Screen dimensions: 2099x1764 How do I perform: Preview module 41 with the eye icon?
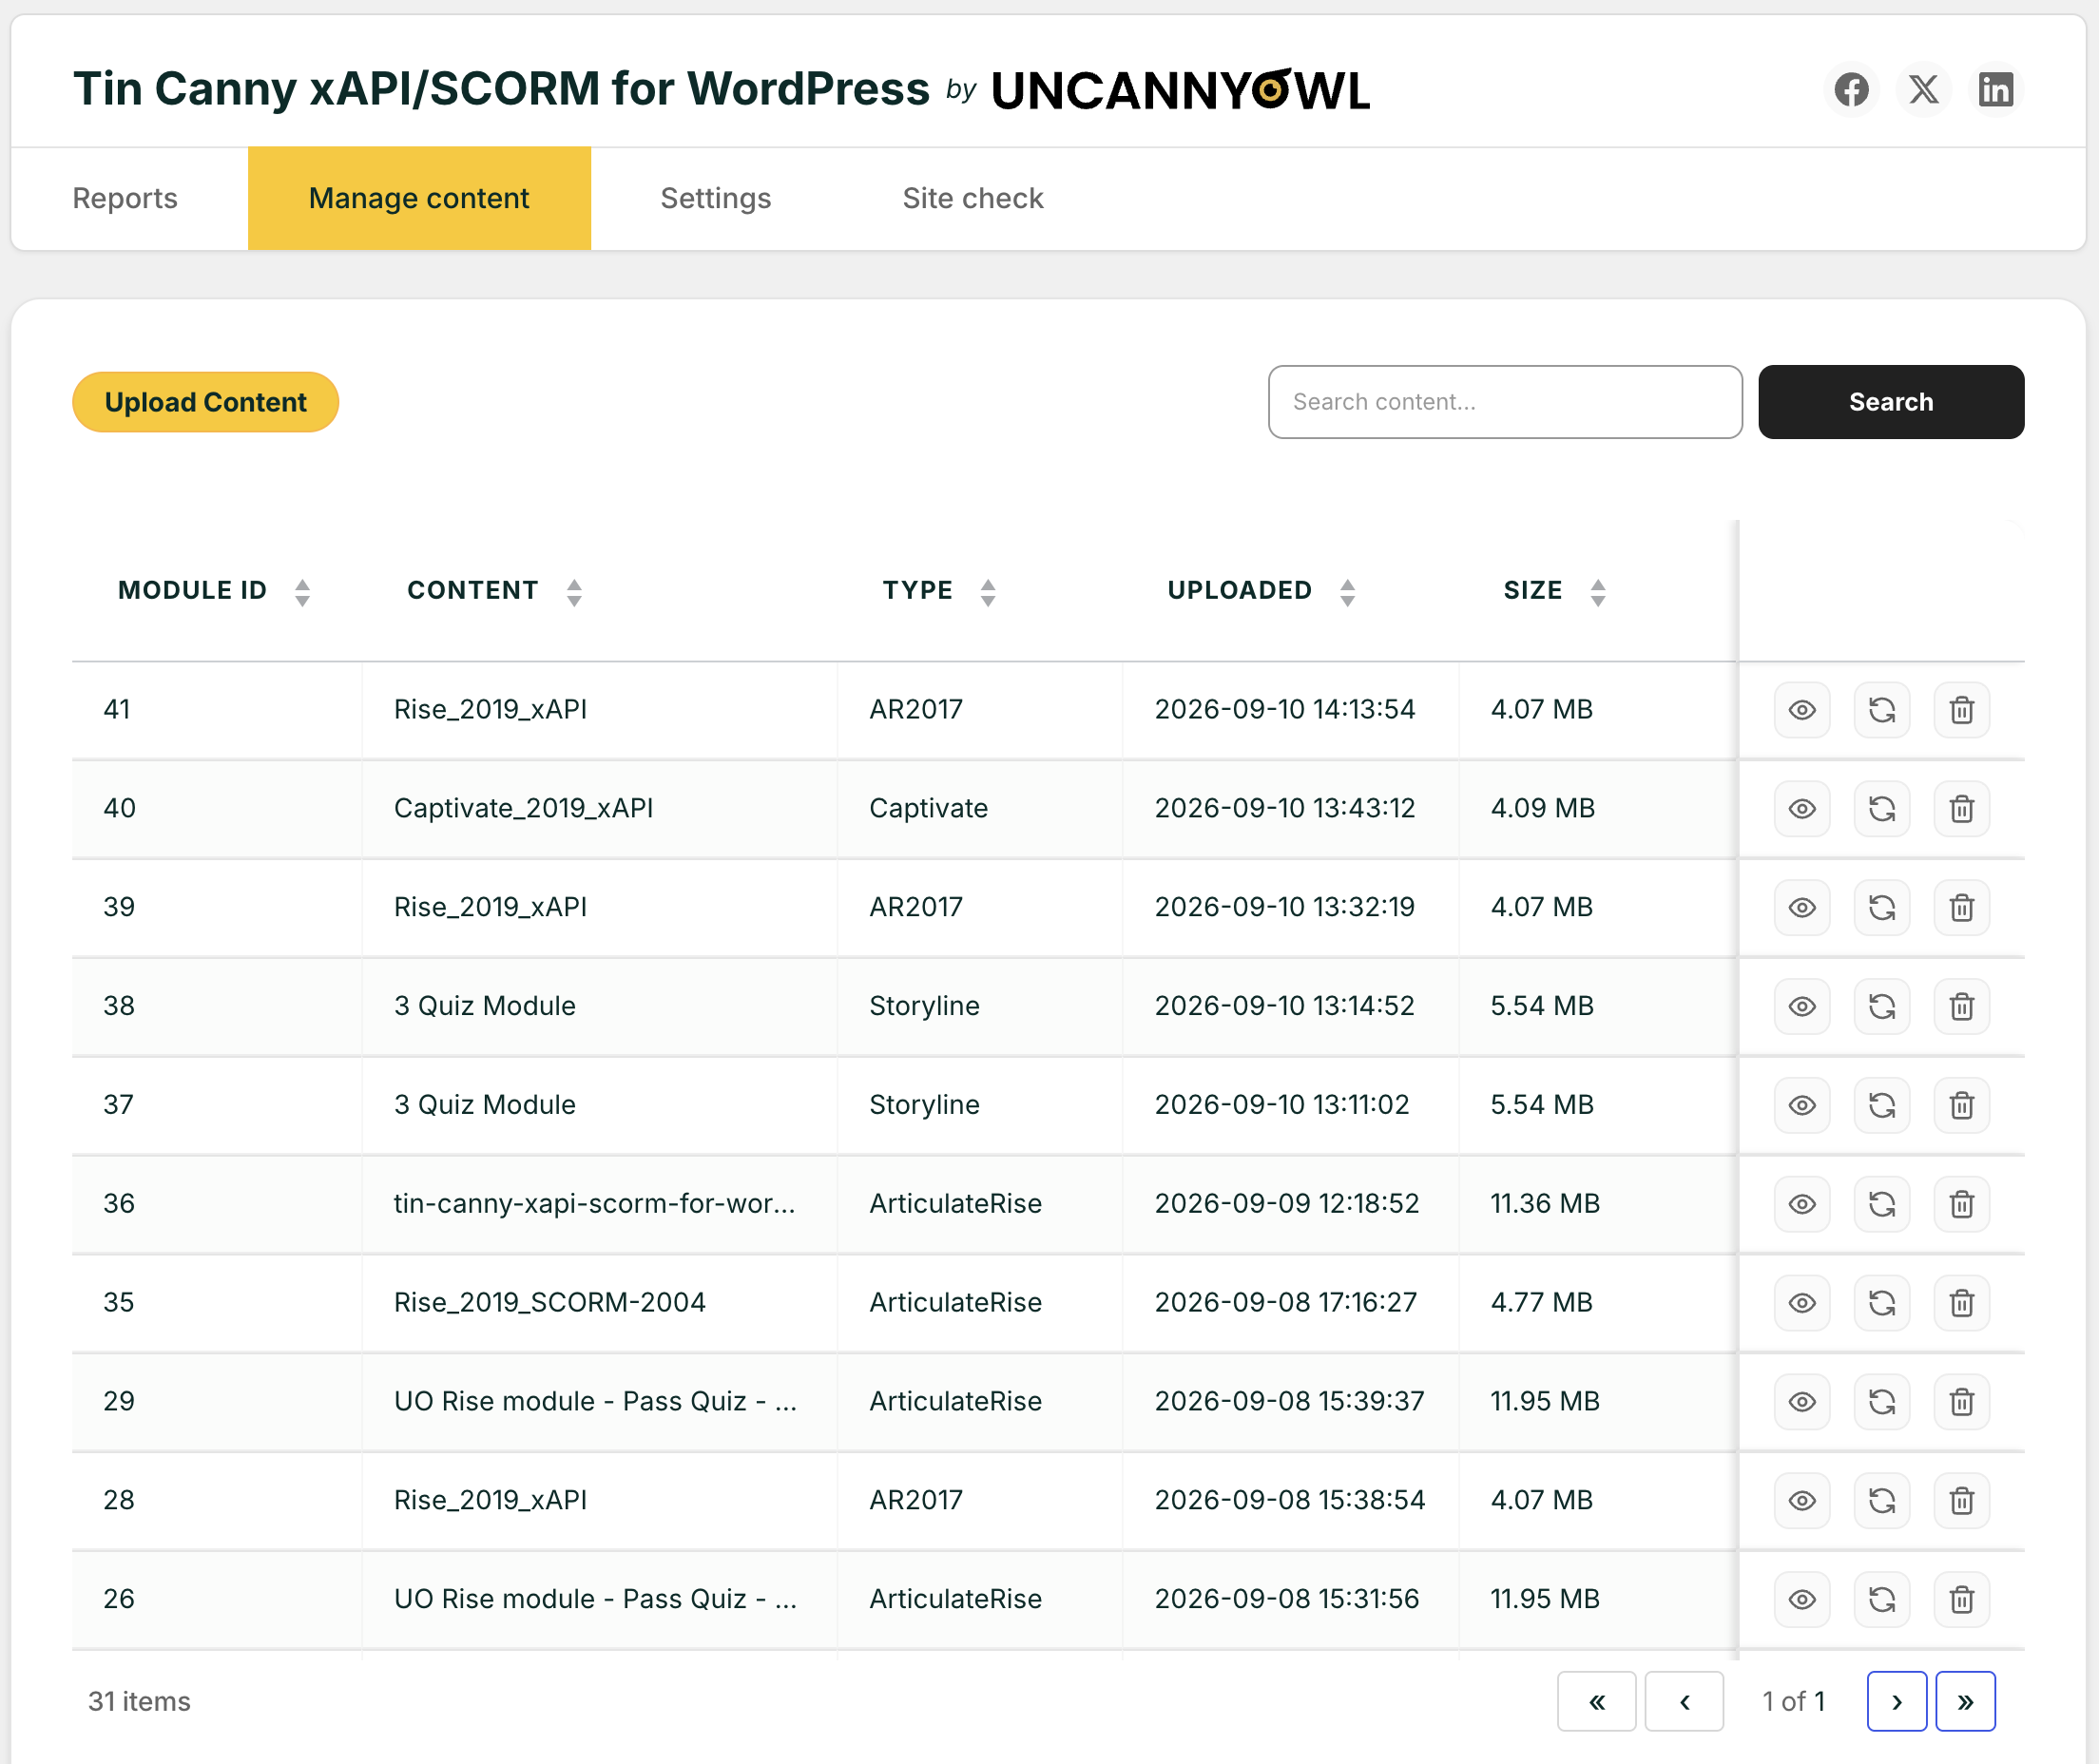tap(1802, 710)
